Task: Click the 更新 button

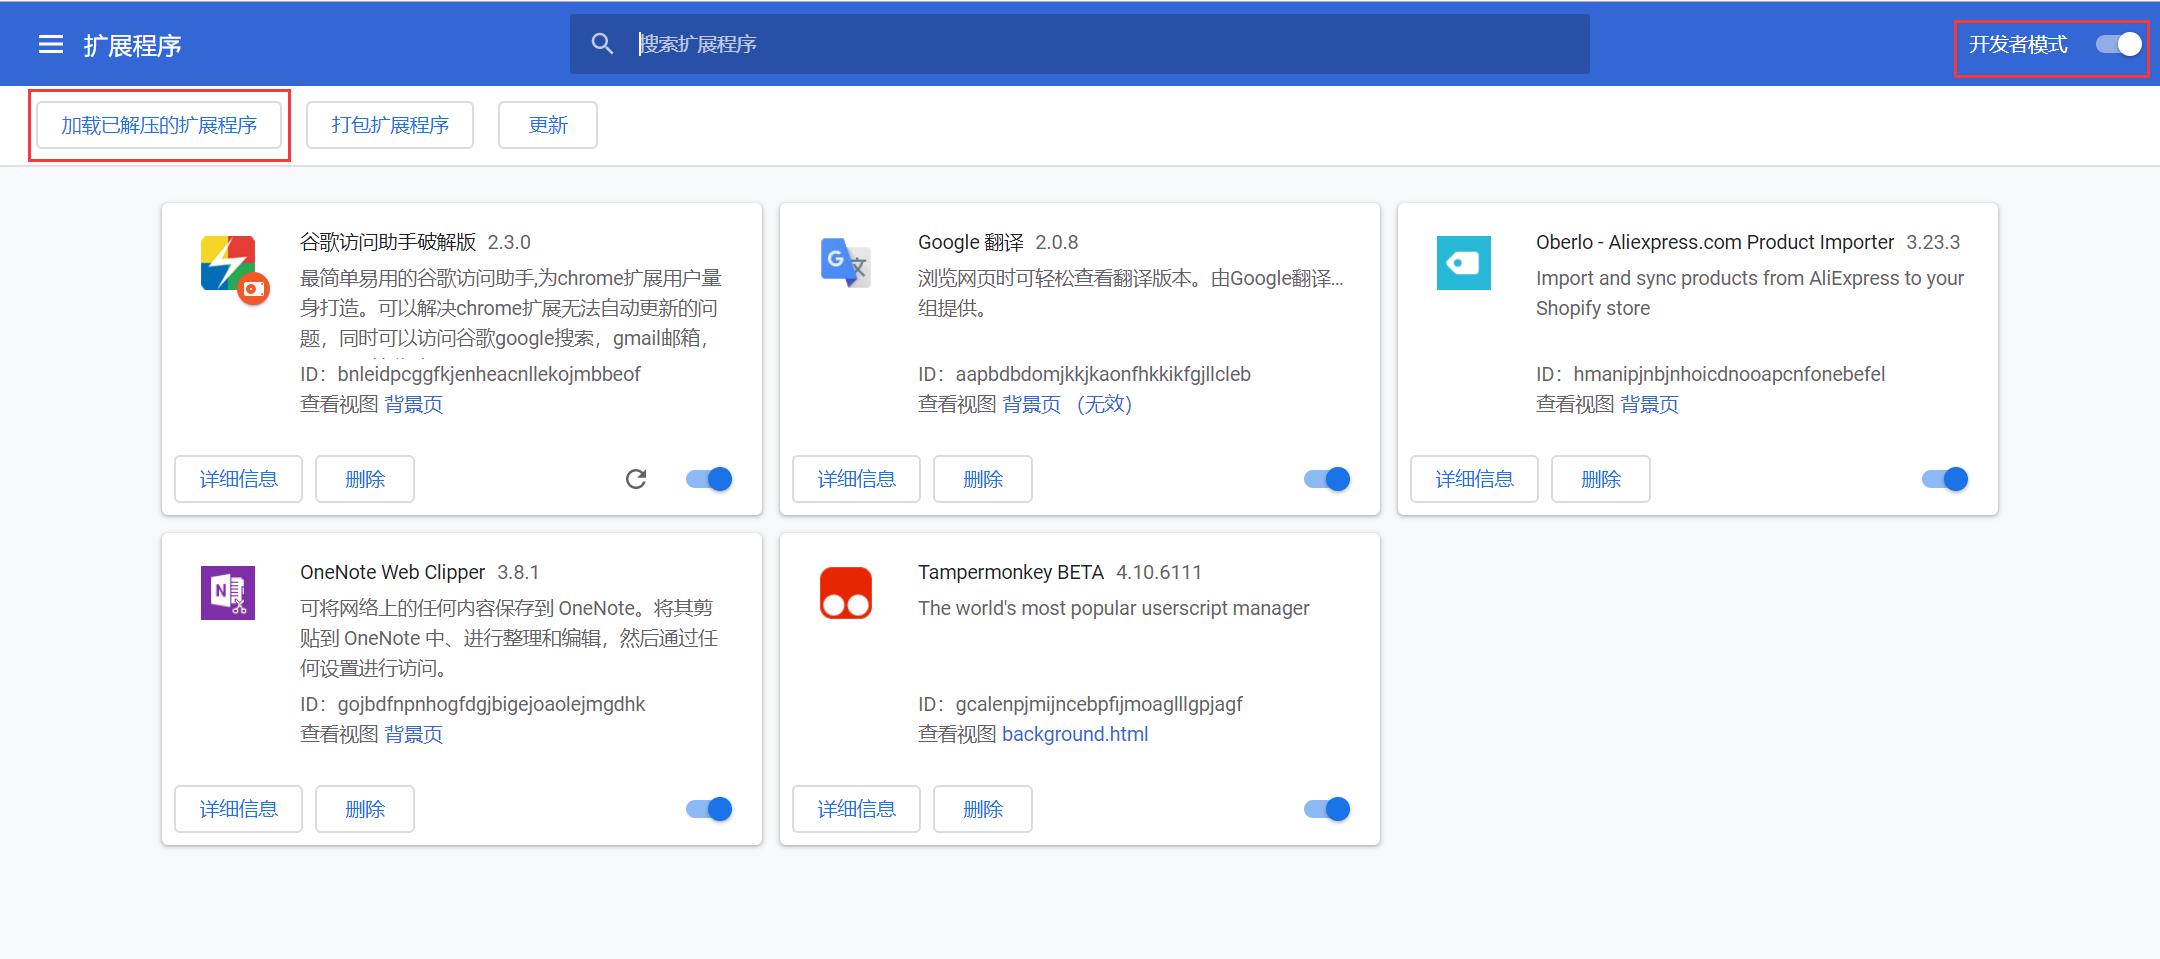Action: 548,125
